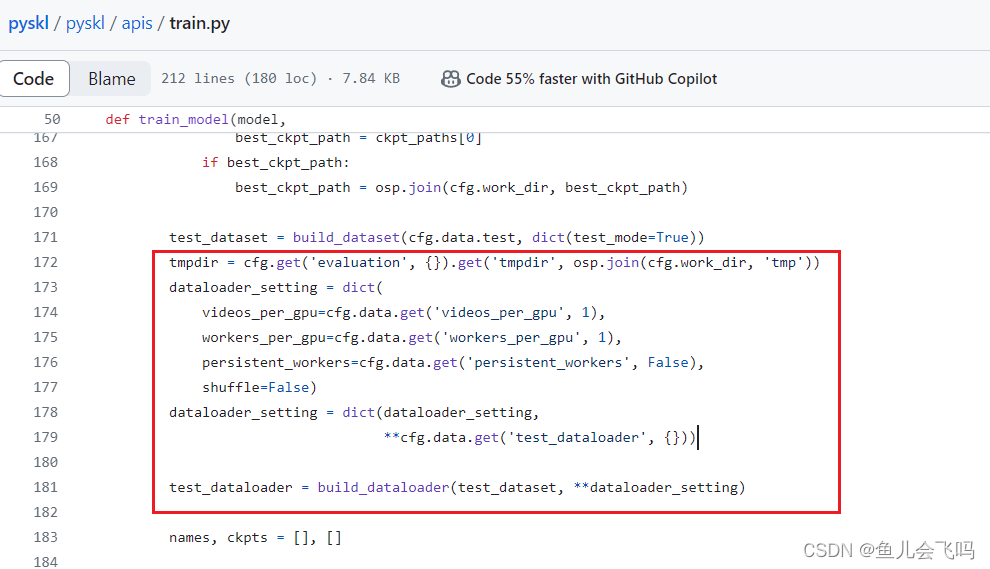Open the pyskl repository root breadcrumb
The height and width of the screenshot is (569, 990).
coord(28,23)
